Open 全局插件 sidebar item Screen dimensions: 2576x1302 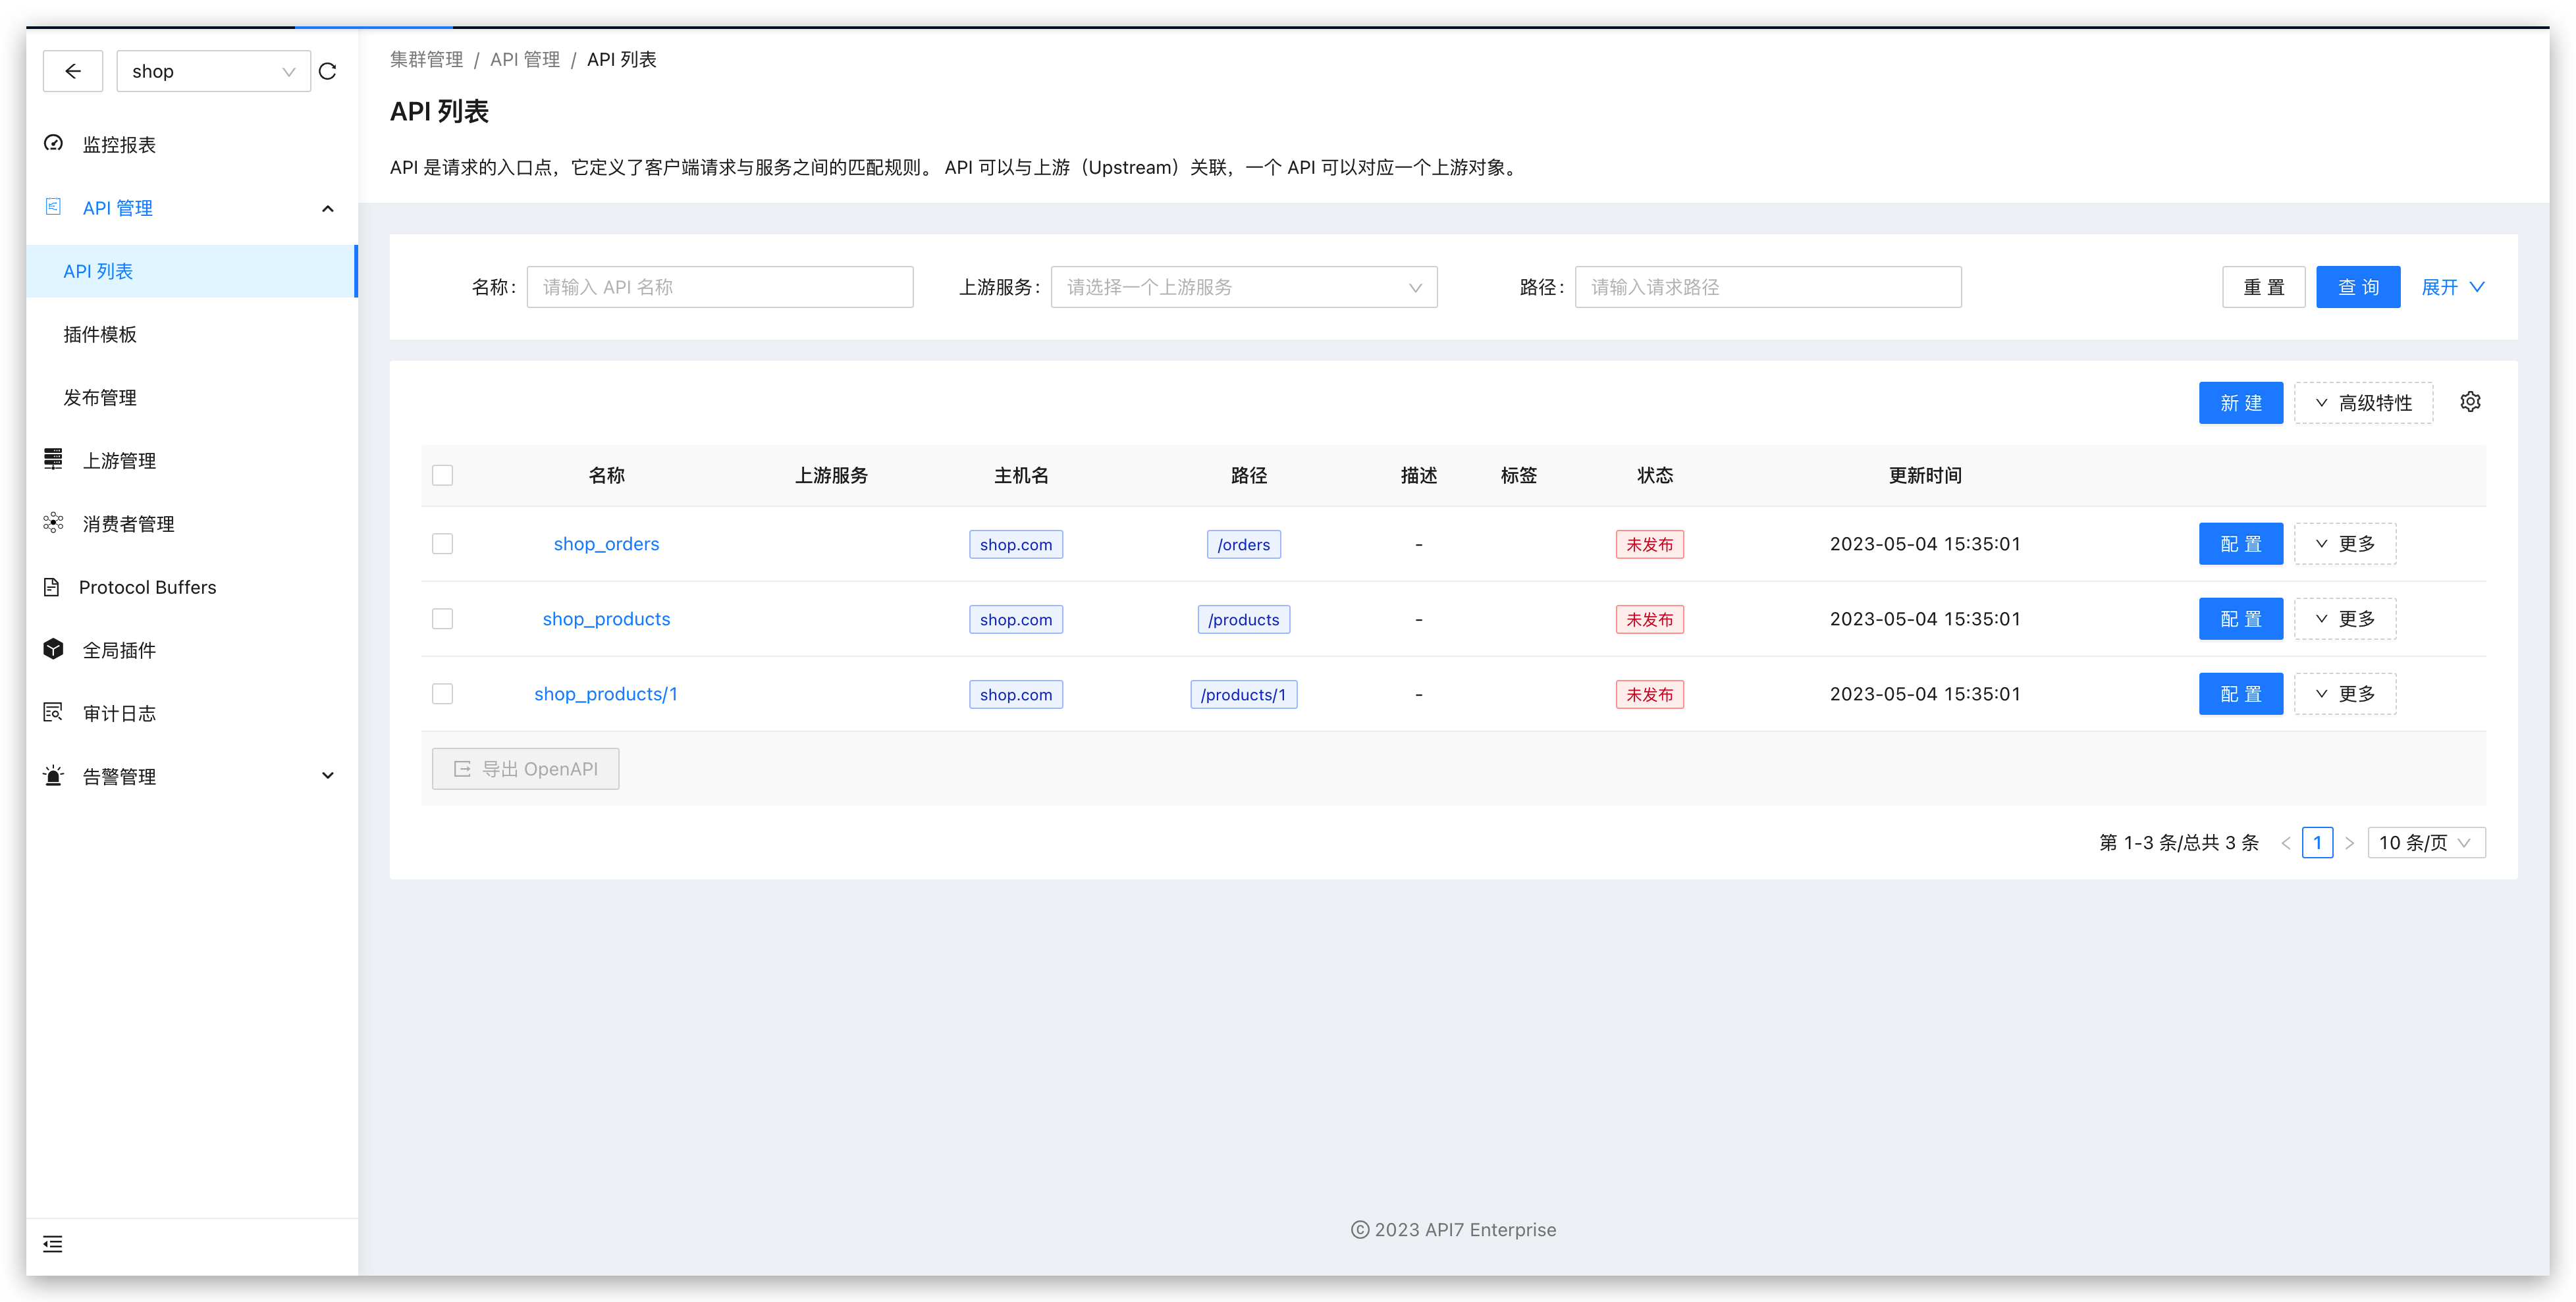(191, 650)
